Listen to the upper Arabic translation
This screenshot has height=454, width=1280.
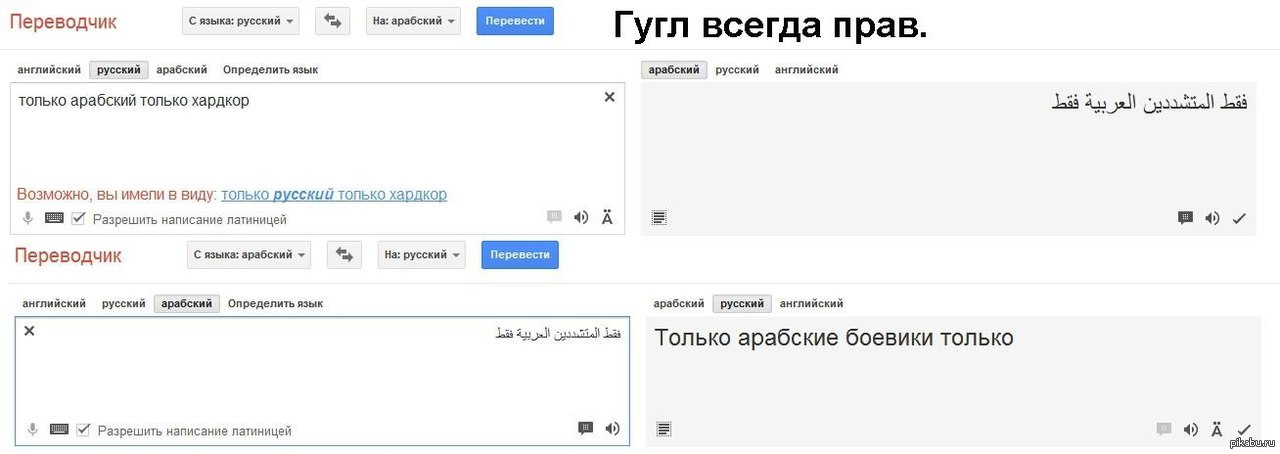pos(1212,217)
